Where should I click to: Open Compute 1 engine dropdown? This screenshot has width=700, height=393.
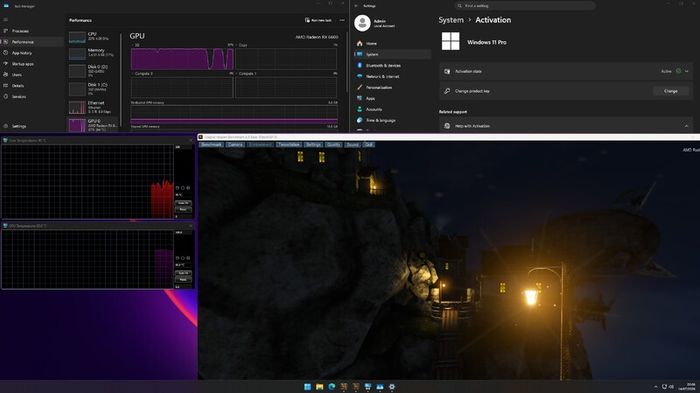tap(247, 74)
